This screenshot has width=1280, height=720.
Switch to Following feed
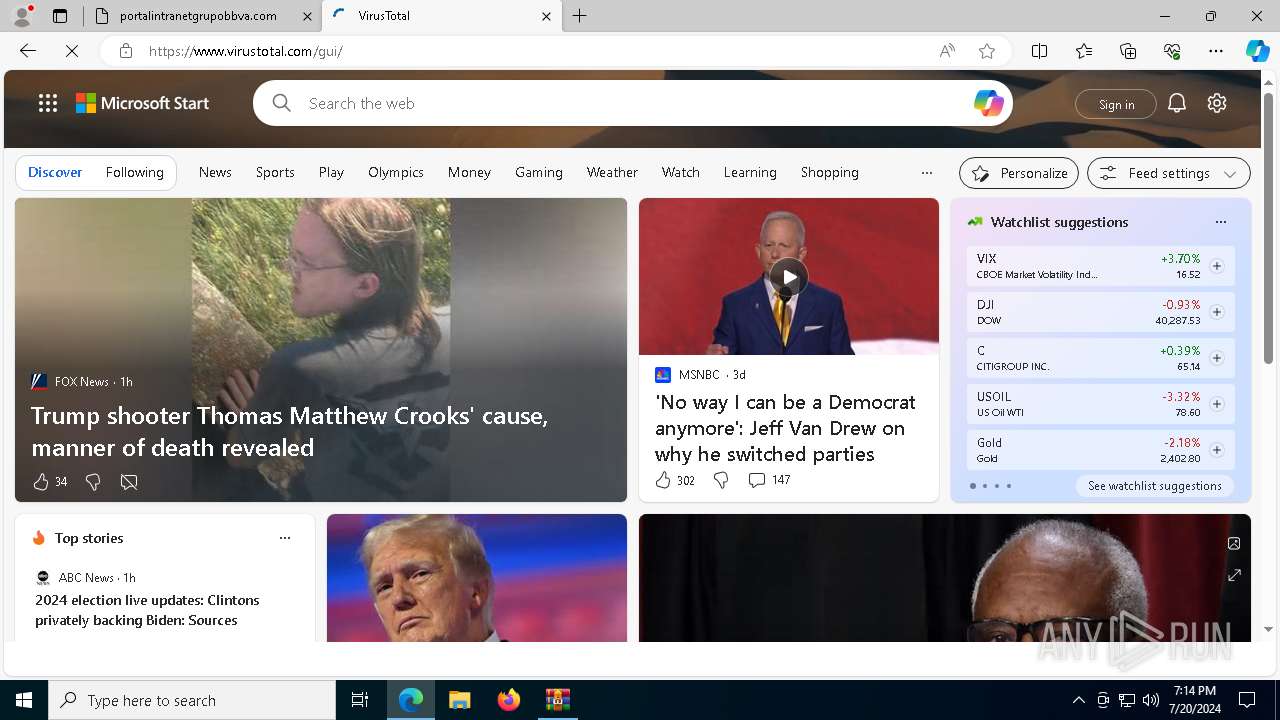point(134,172)
